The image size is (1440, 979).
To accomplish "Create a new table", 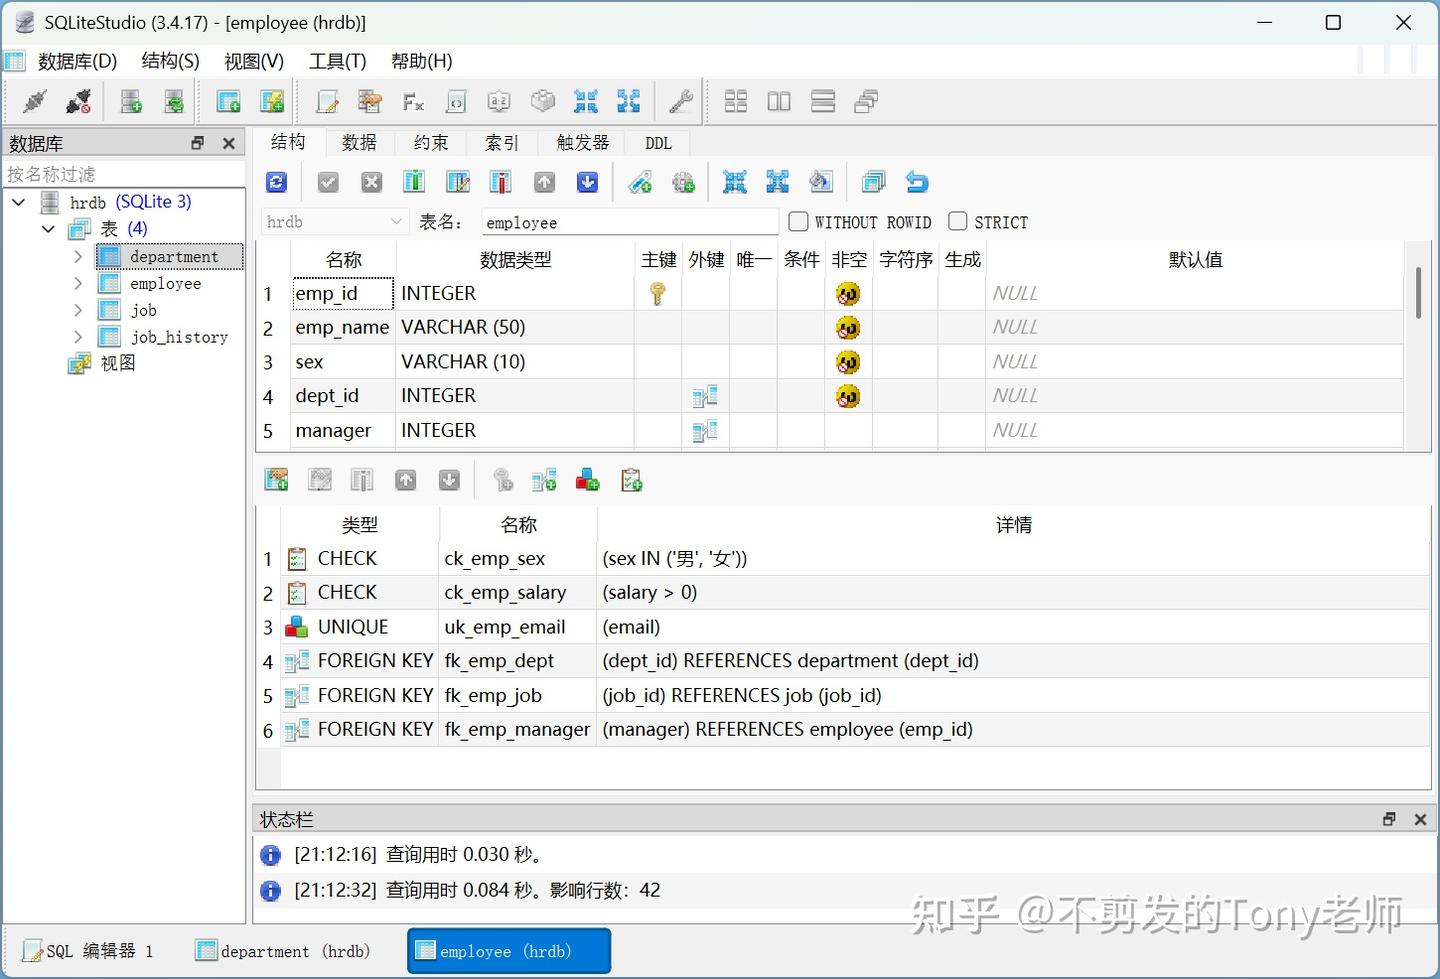I will (x=228, y=101).
